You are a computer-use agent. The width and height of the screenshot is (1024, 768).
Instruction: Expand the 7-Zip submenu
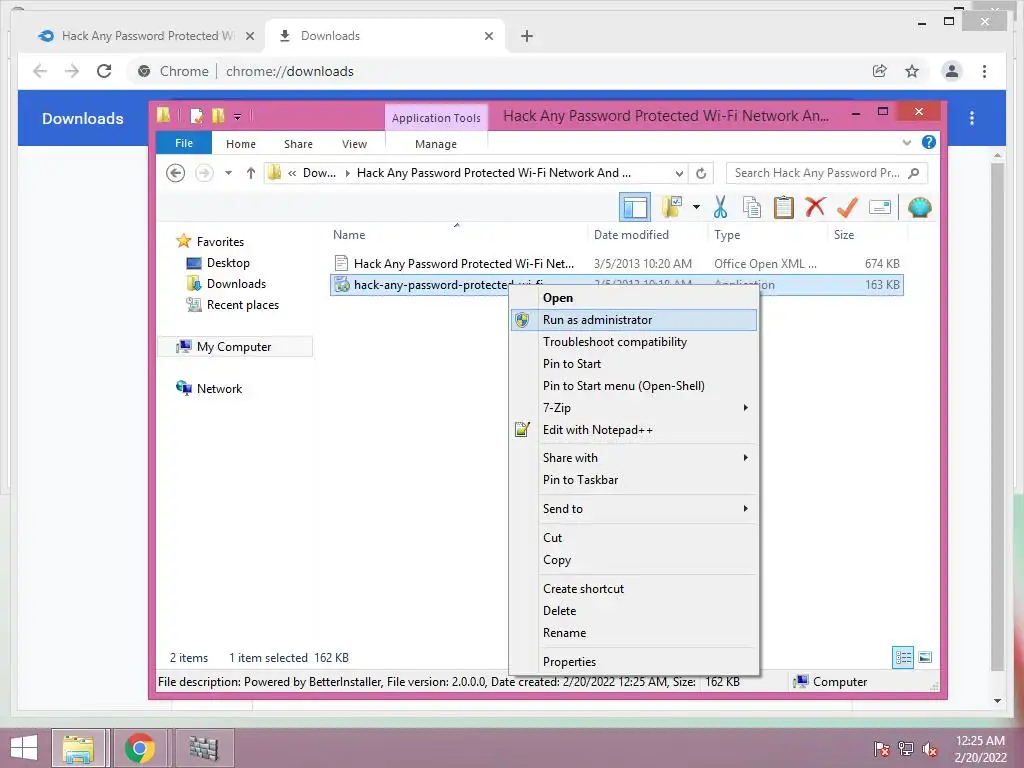click(633, 408)
